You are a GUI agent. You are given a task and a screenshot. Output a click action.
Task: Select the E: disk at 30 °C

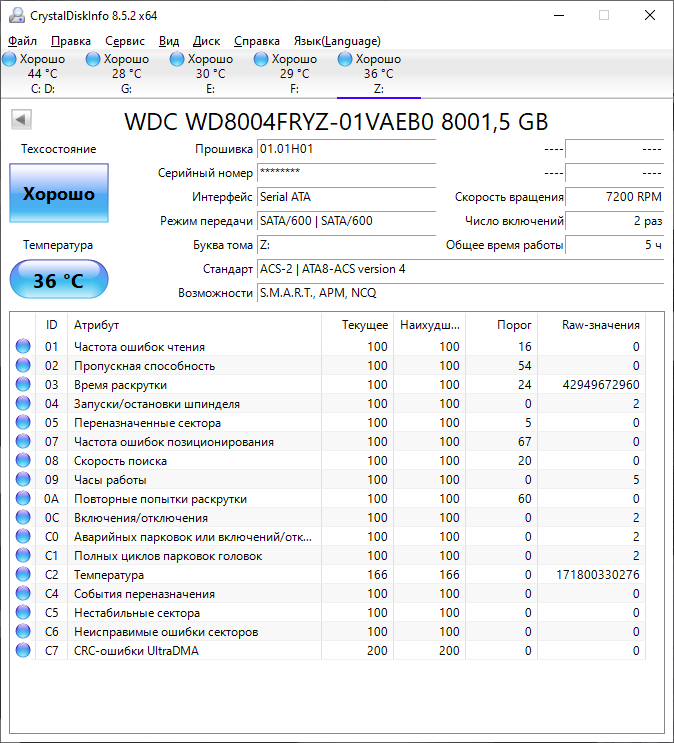(210, 73)
